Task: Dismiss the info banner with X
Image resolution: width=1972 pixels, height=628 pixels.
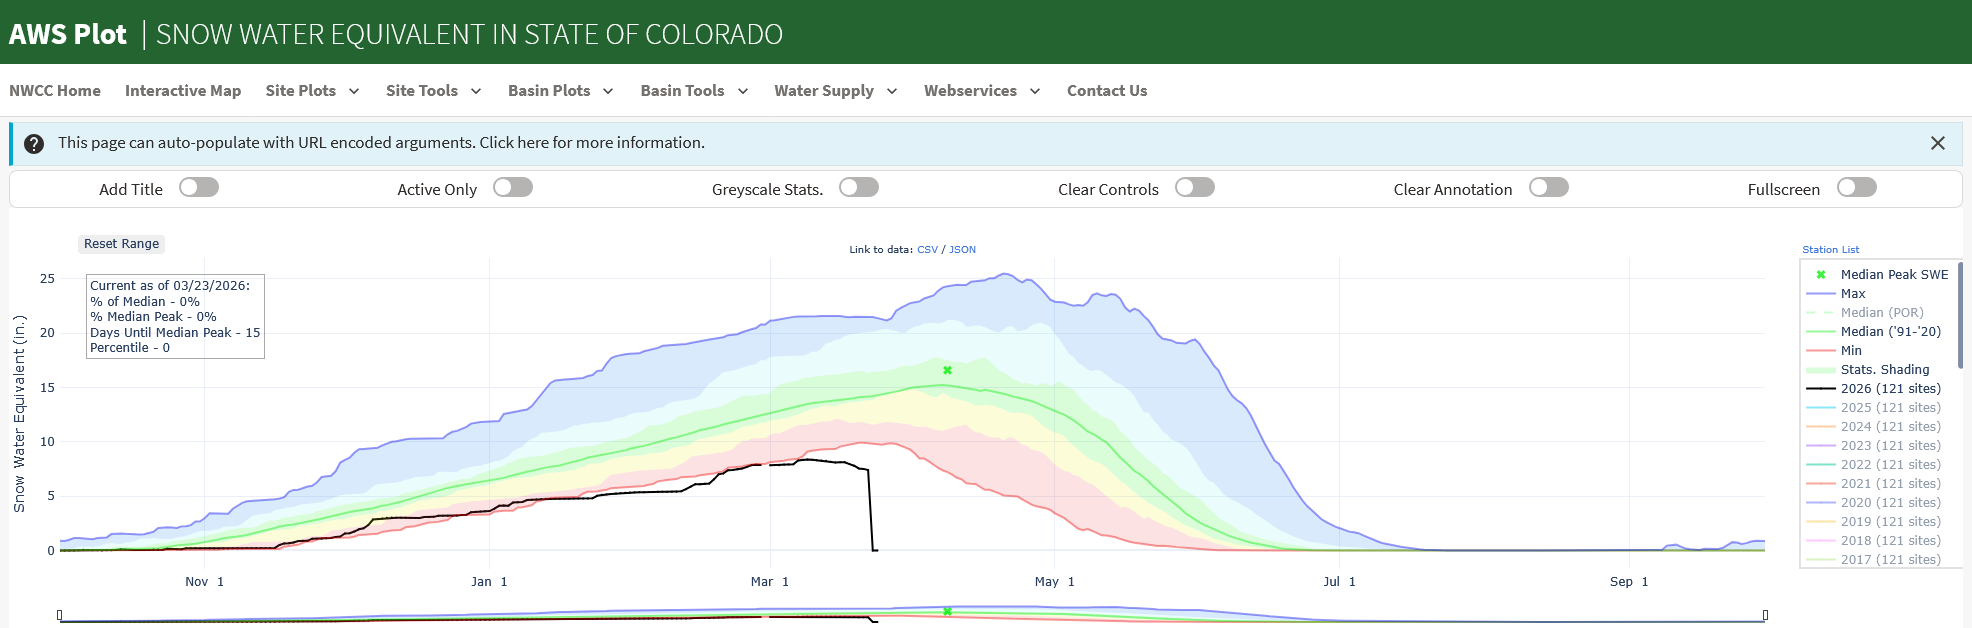Action: [x=1937, y=143]
